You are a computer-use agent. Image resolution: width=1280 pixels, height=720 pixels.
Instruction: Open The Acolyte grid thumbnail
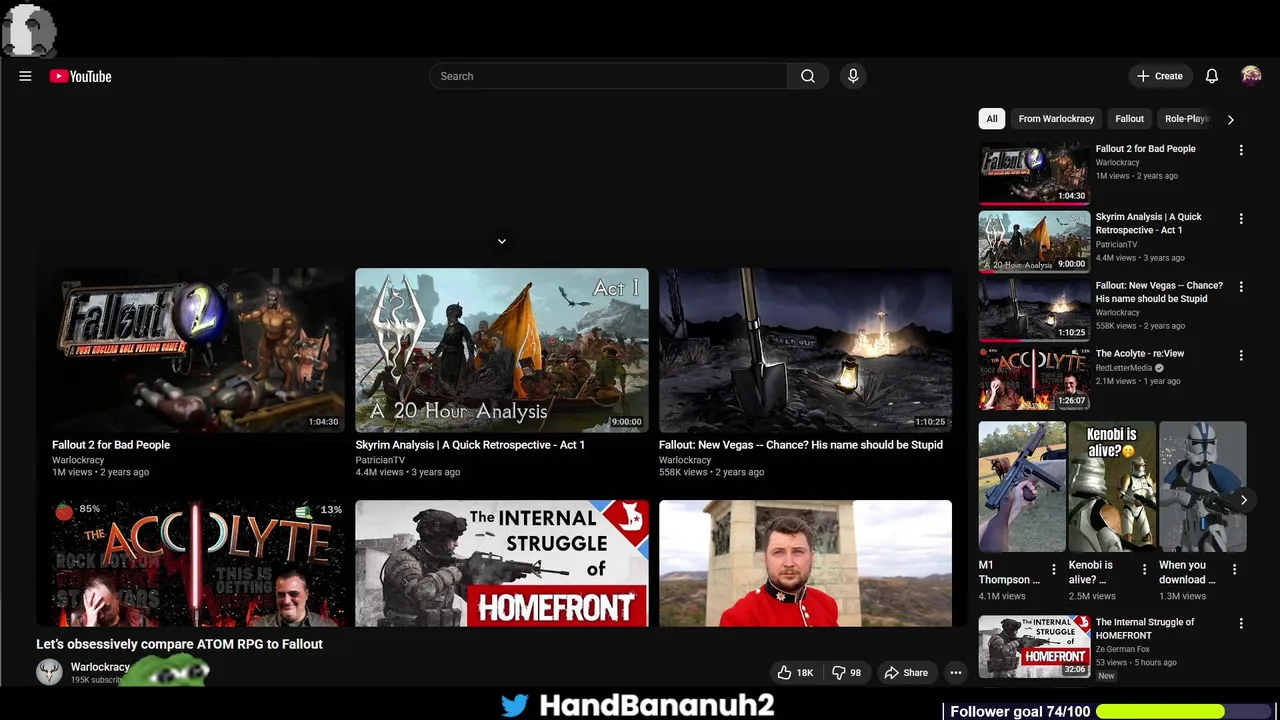click(198, 563)
